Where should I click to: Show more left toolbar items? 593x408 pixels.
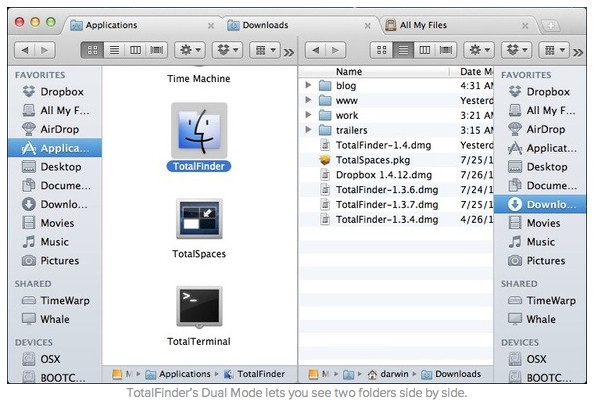tap(289, 52)
